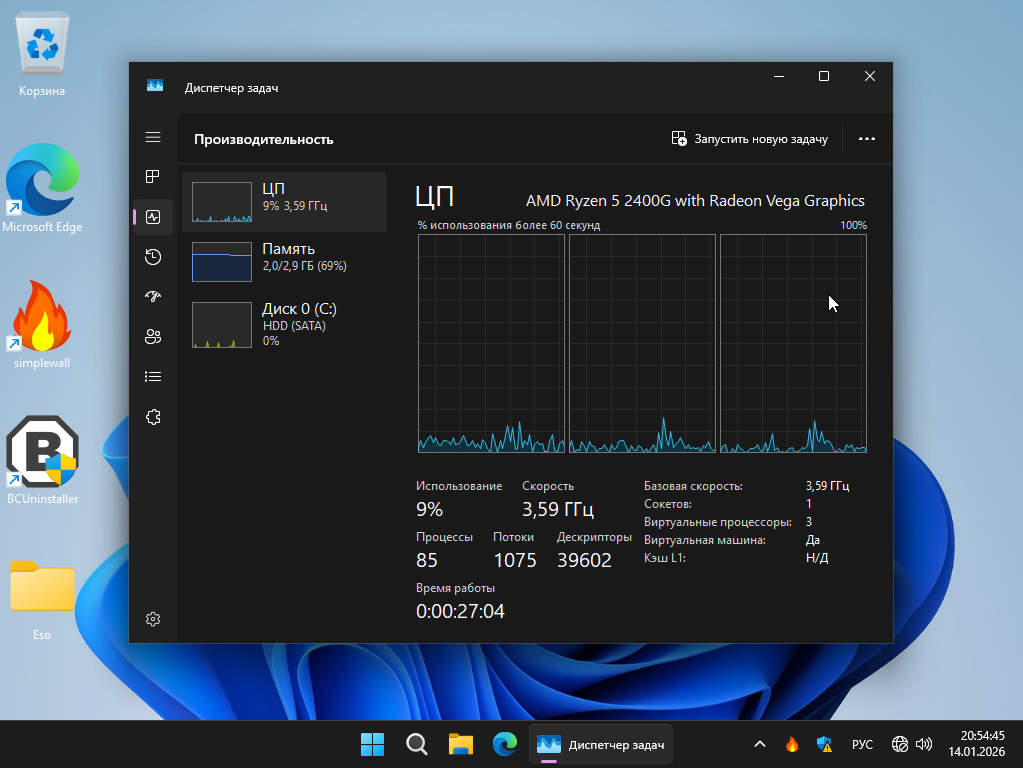Open the Startup apps page
Screen dimensions: 1023x768
click(153, 297)
